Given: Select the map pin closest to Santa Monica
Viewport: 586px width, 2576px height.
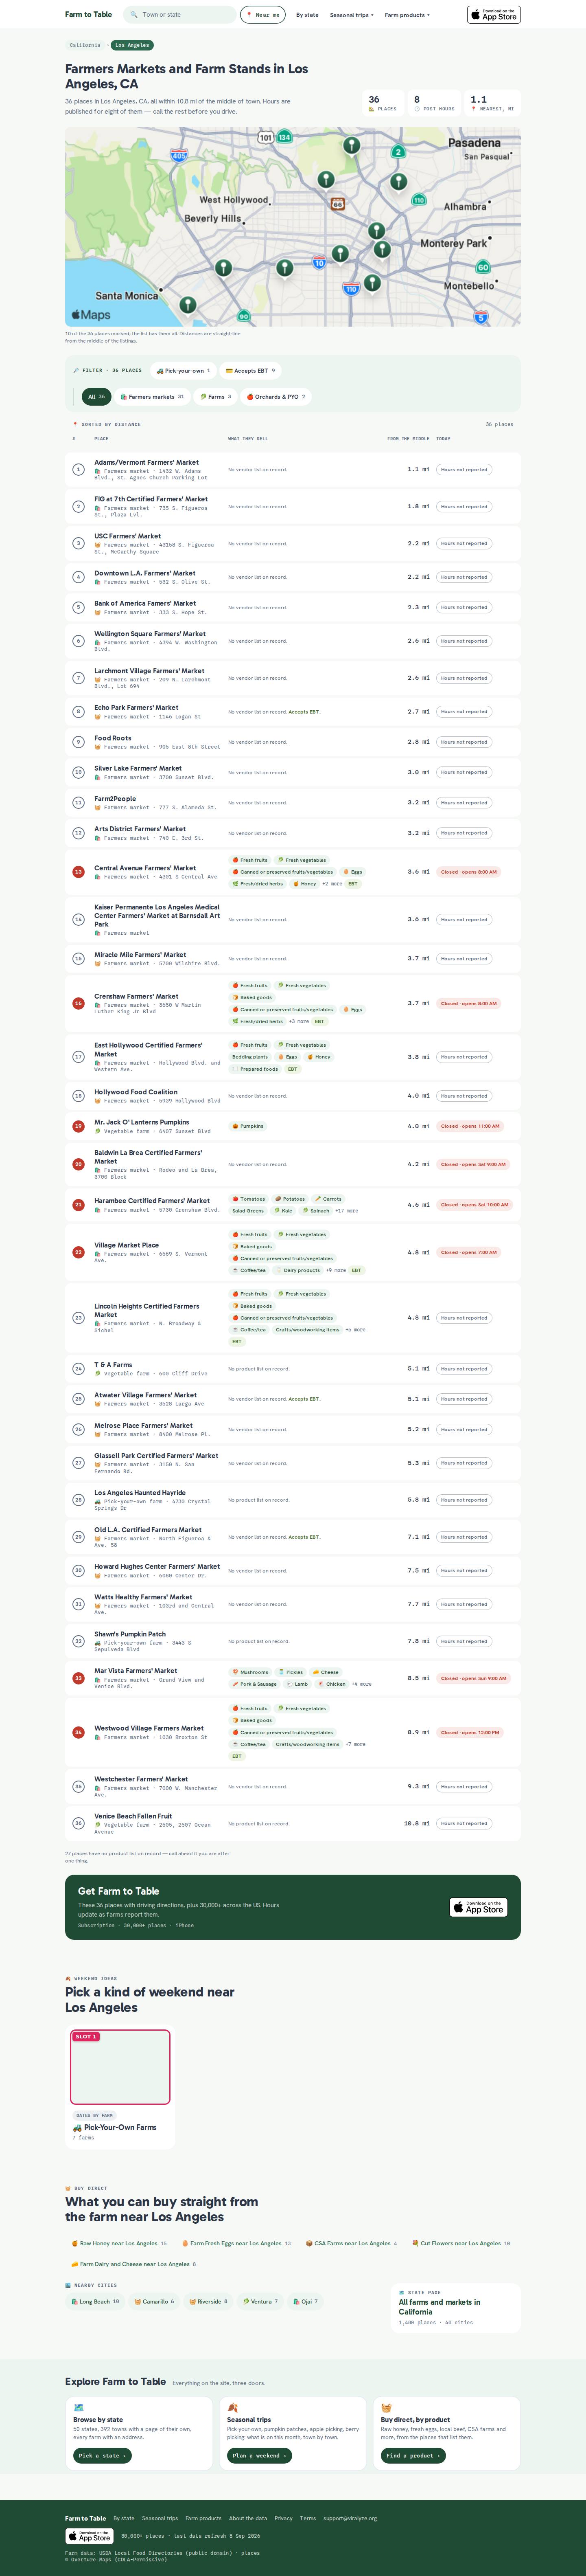Looking at the screenshot, I should click(187, 305).
